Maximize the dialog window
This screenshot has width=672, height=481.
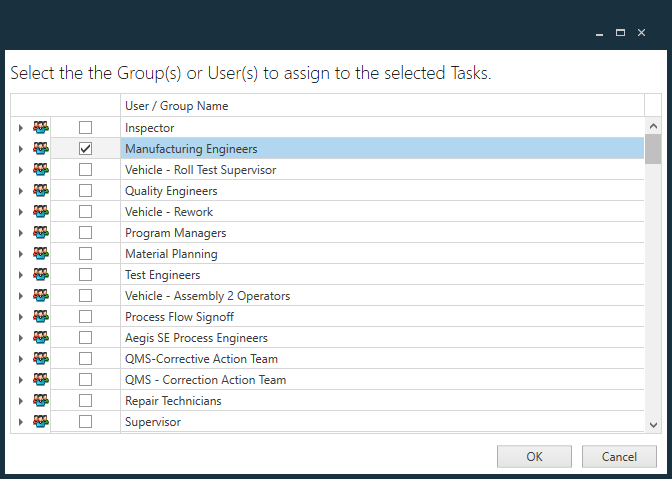click(x=620, y=33)
